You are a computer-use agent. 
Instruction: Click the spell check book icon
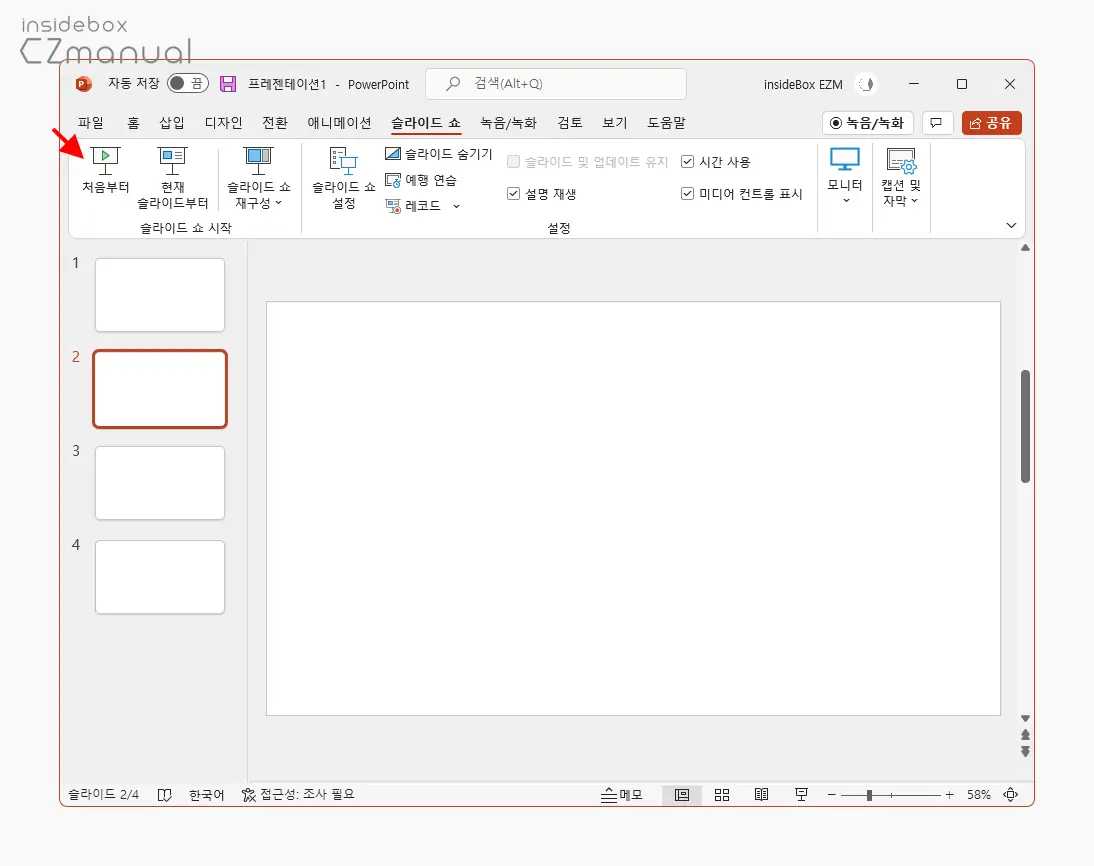click(x=165, y=795)
